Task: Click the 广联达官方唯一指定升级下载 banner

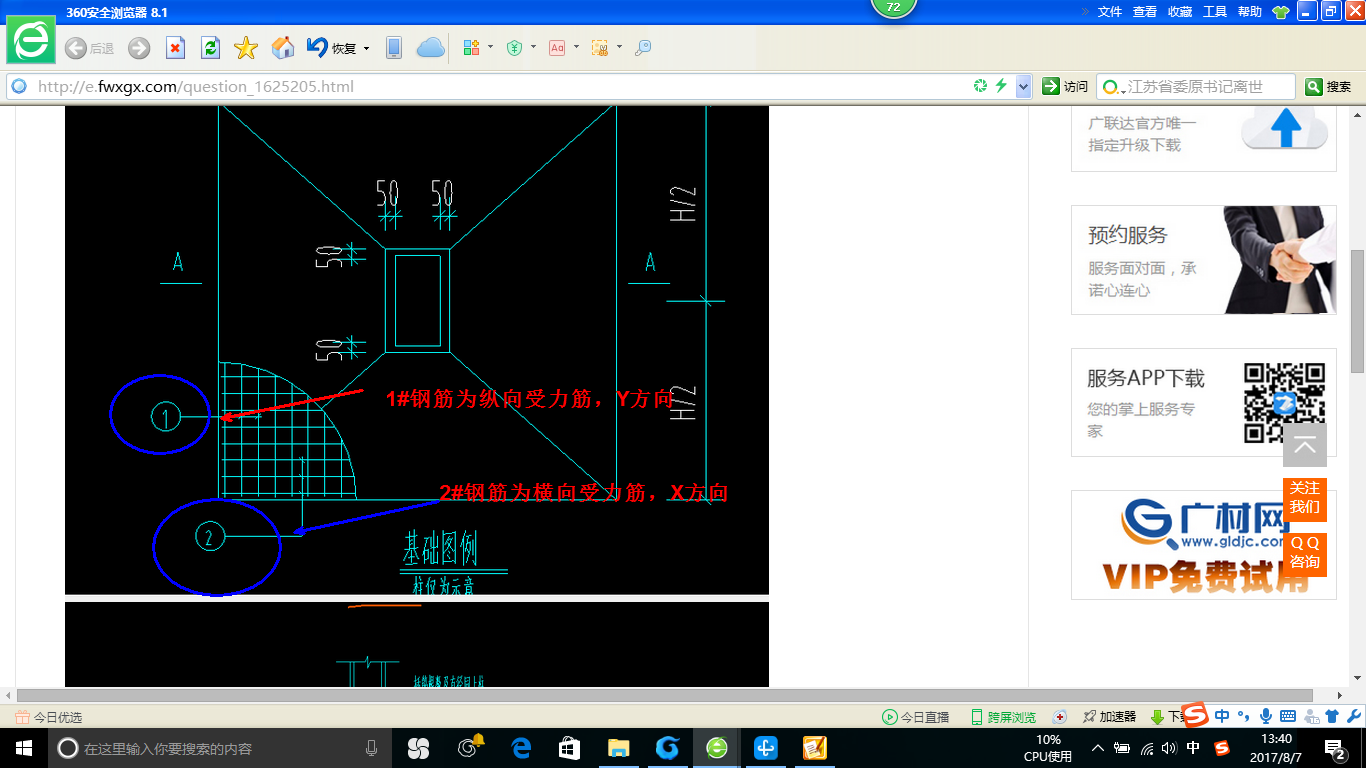Action: point(1204,137)
